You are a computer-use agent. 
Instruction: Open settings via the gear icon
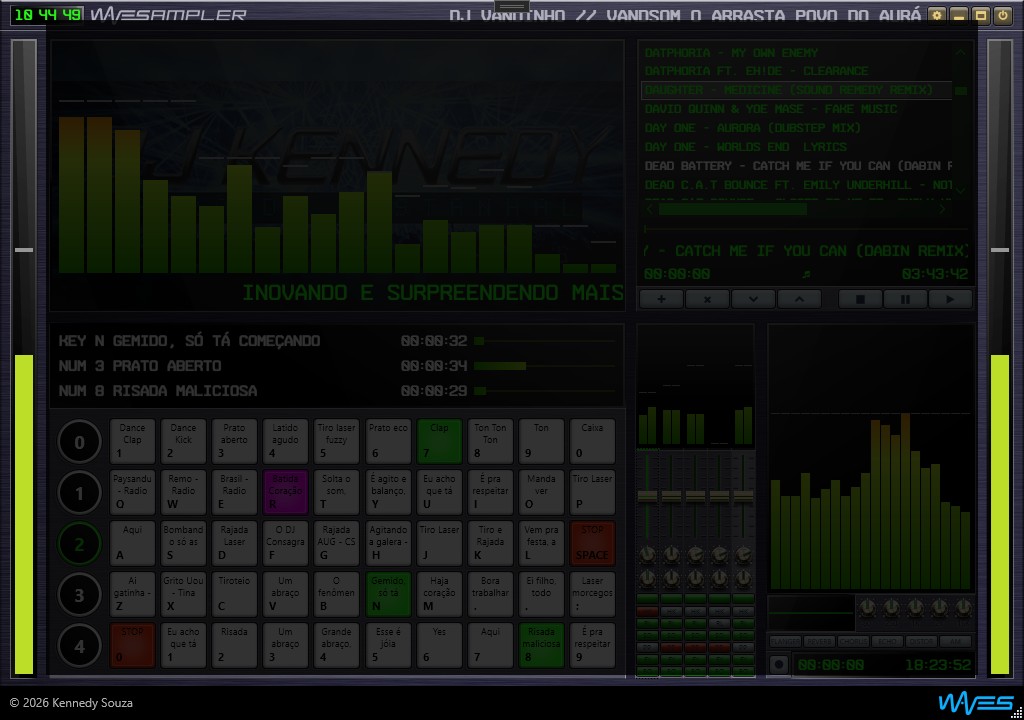[936, 15]
